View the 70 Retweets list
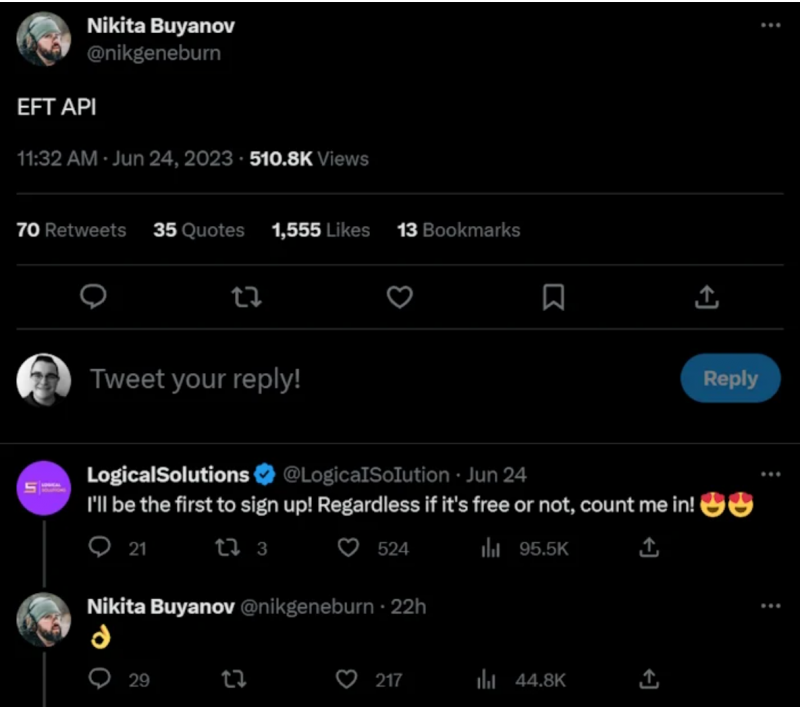 72,230
